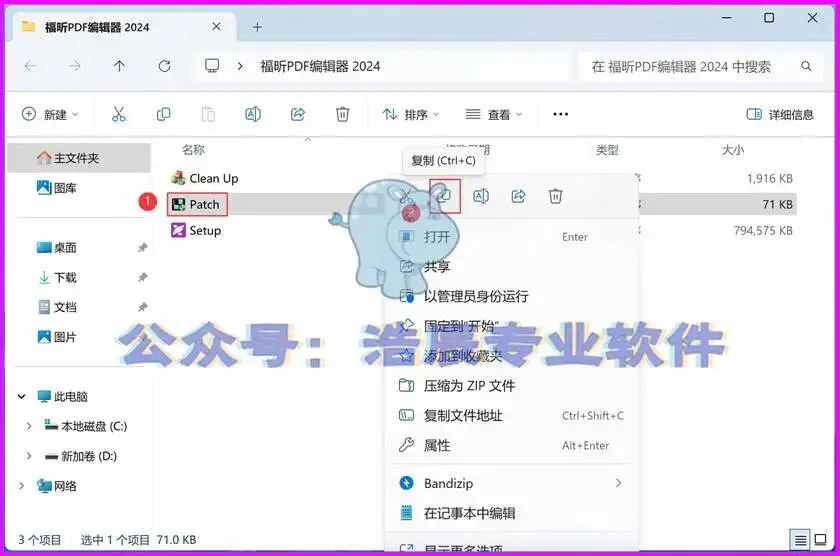
Task: Sort by the 大小 column header
Action: pyautogui.click(x=732, y=149)
